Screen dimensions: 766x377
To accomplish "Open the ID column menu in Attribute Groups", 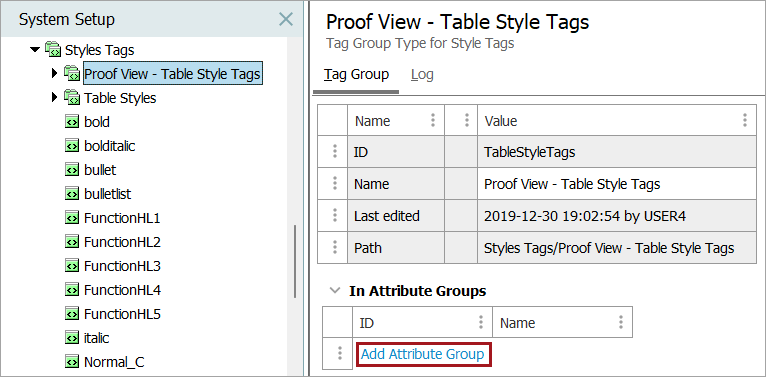I will click(481, 322).
